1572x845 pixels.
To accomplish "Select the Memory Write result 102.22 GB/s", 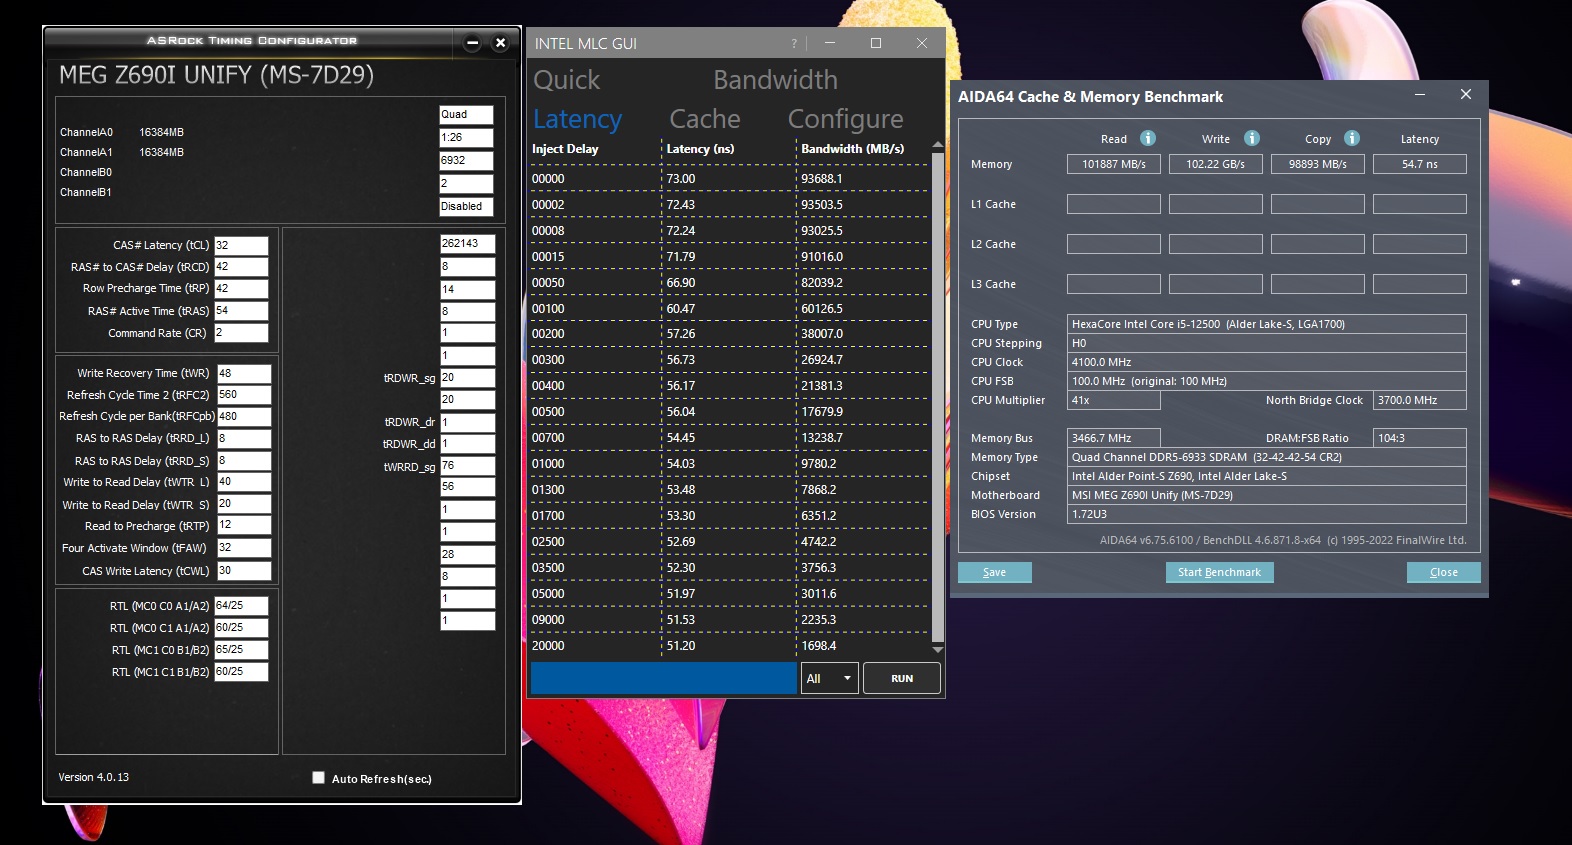I will 1216,164.
